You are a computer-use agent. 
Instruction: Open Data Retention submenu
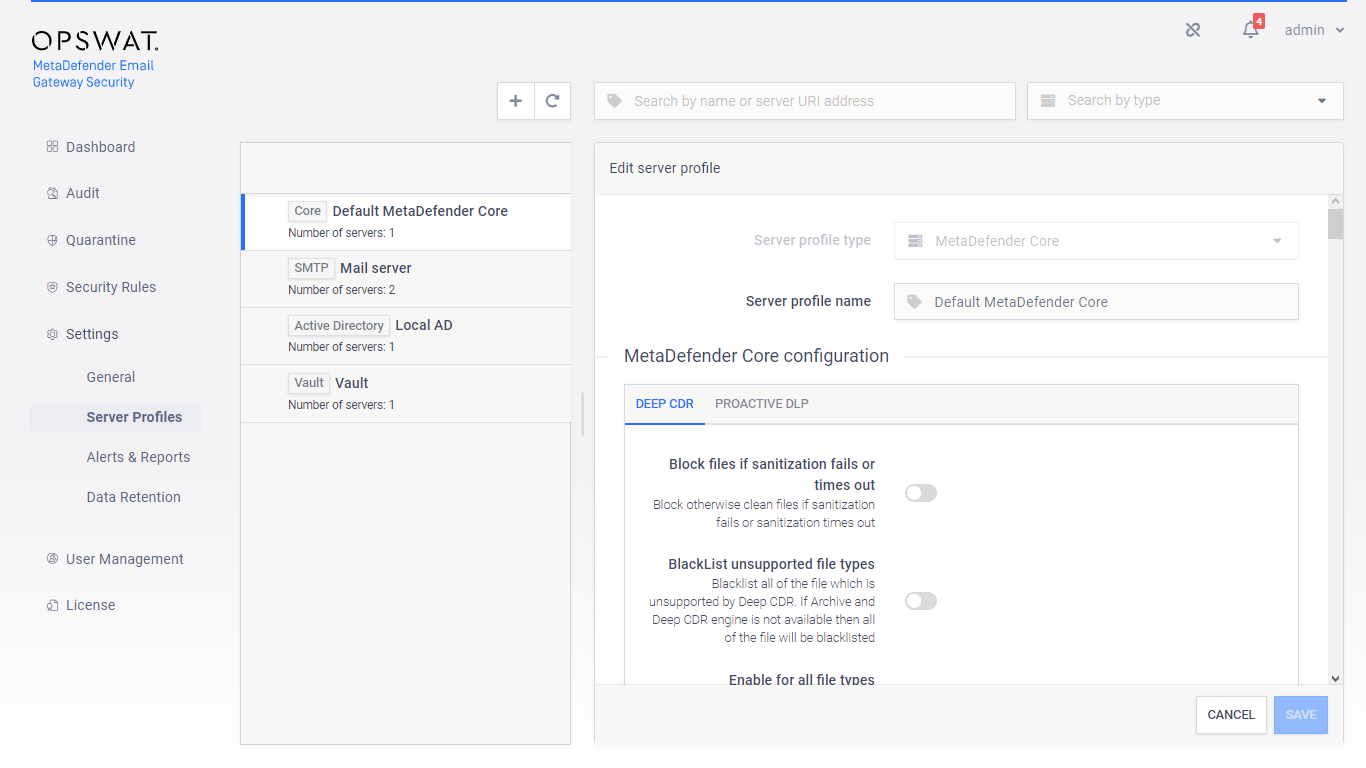[134, 497]
